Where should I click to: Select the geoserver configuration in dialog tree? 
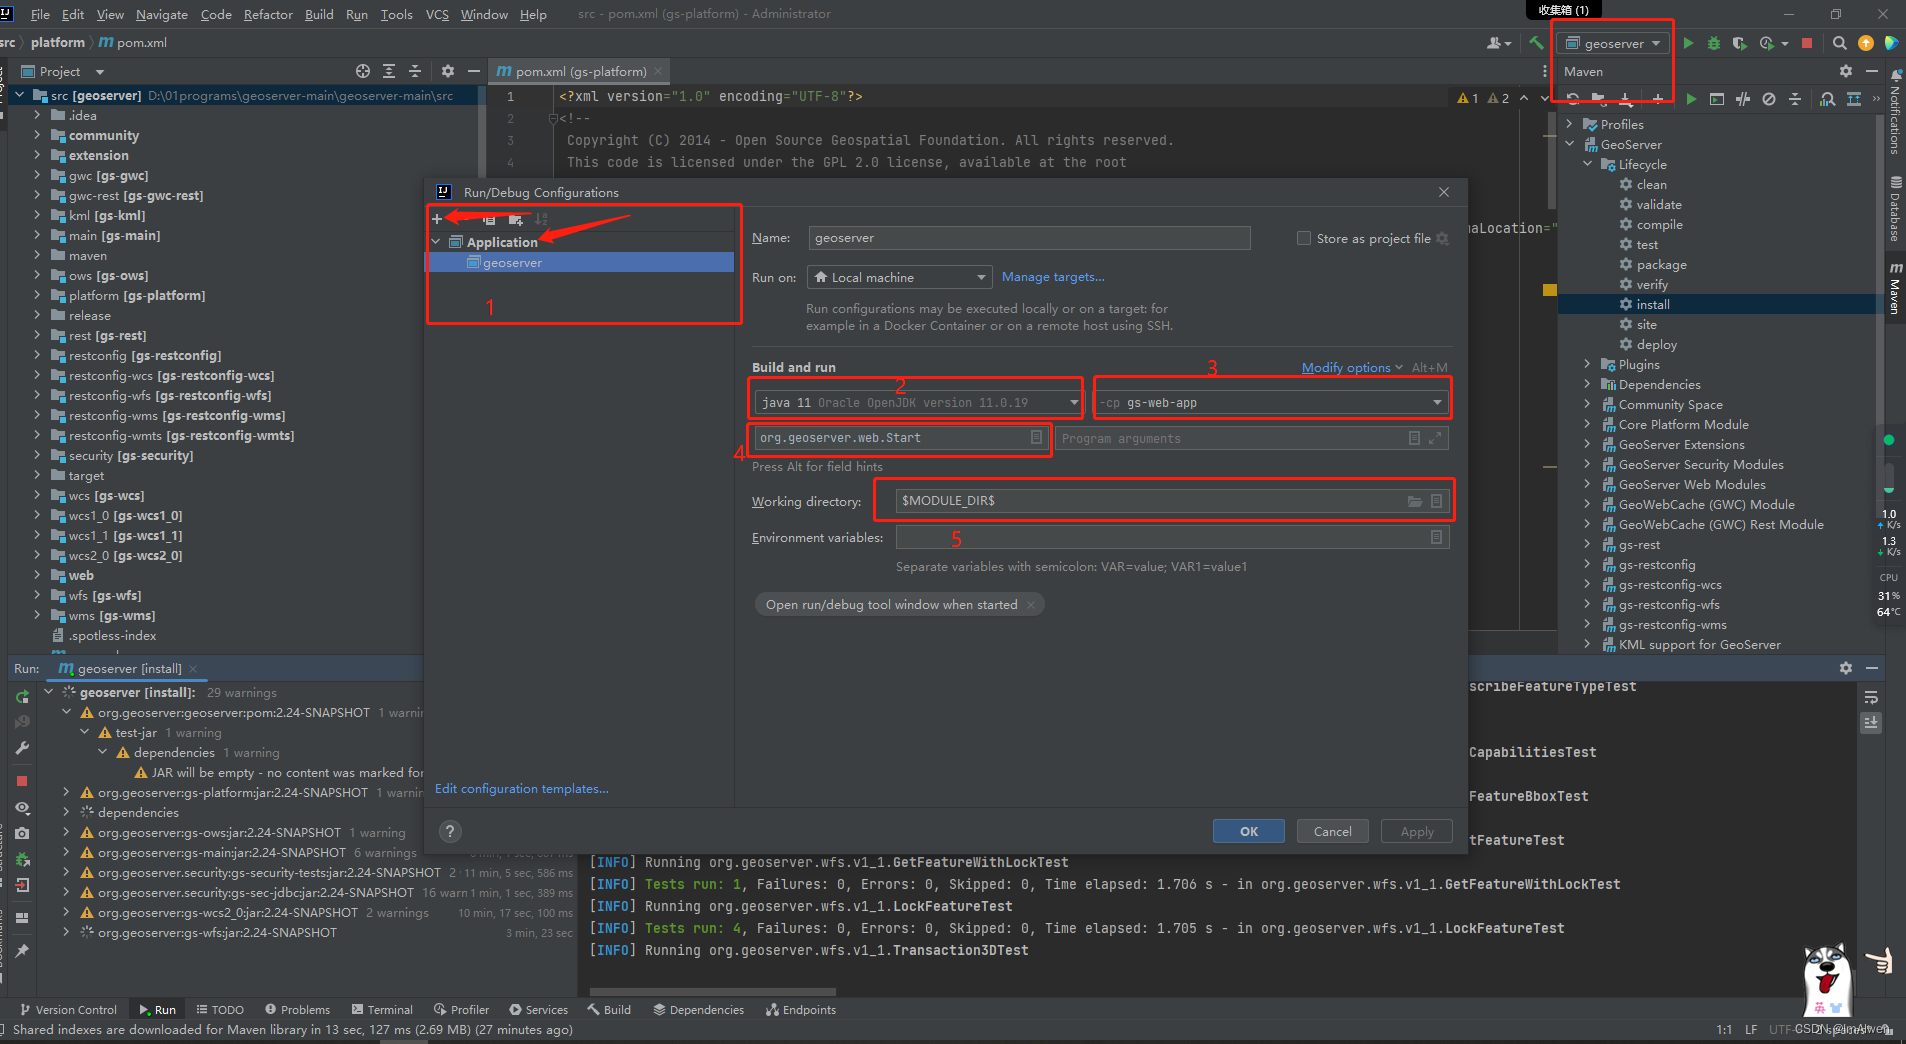tap(580, 262)
